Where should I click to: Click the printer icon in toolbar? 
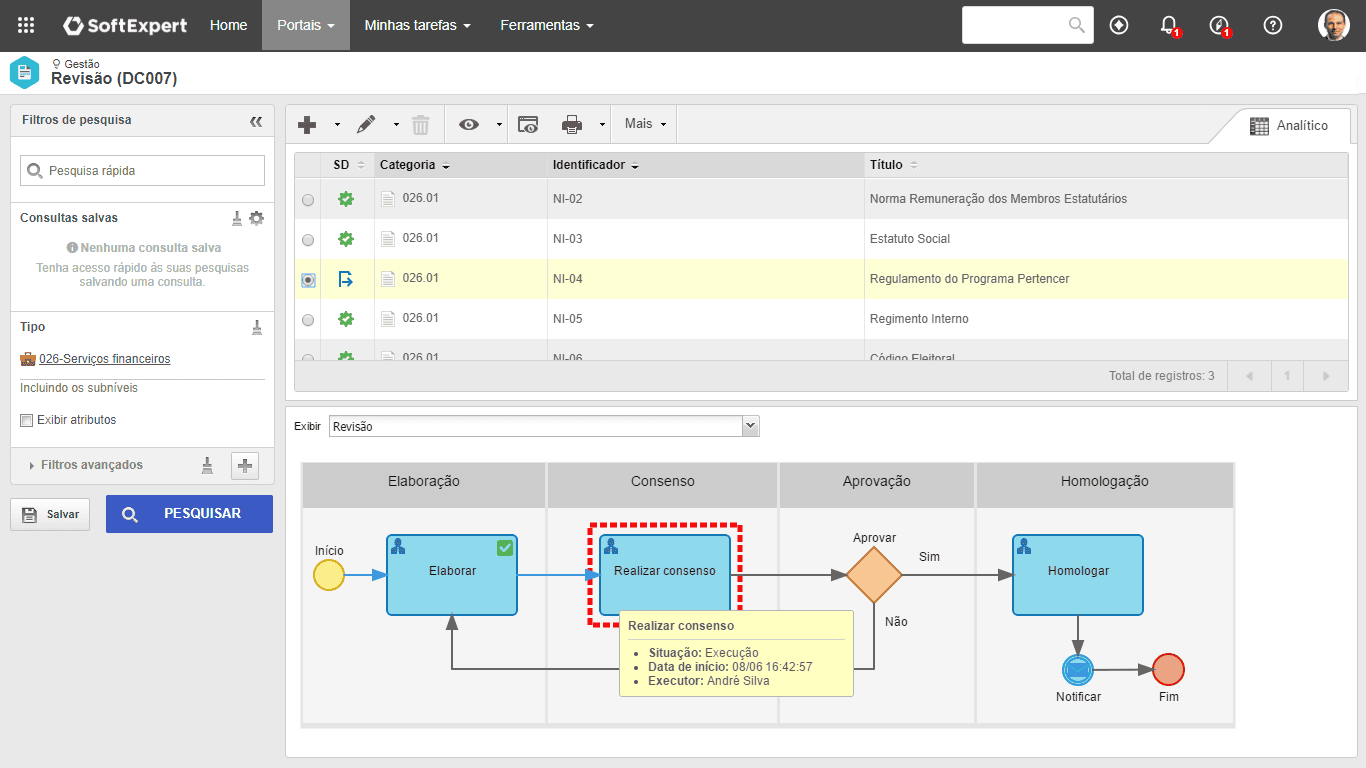click(572, 124)
